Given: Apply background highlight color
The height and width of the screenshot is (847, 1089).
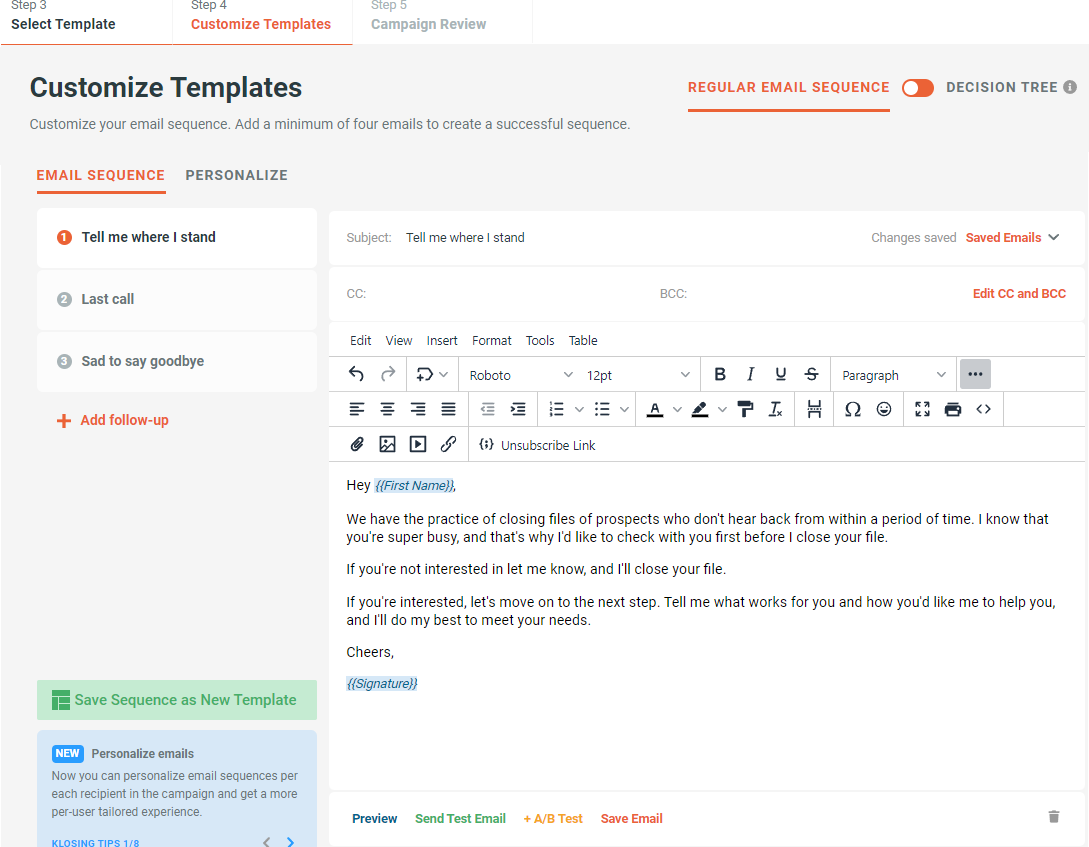Looking at the screenshot, I should pos(700,410).
